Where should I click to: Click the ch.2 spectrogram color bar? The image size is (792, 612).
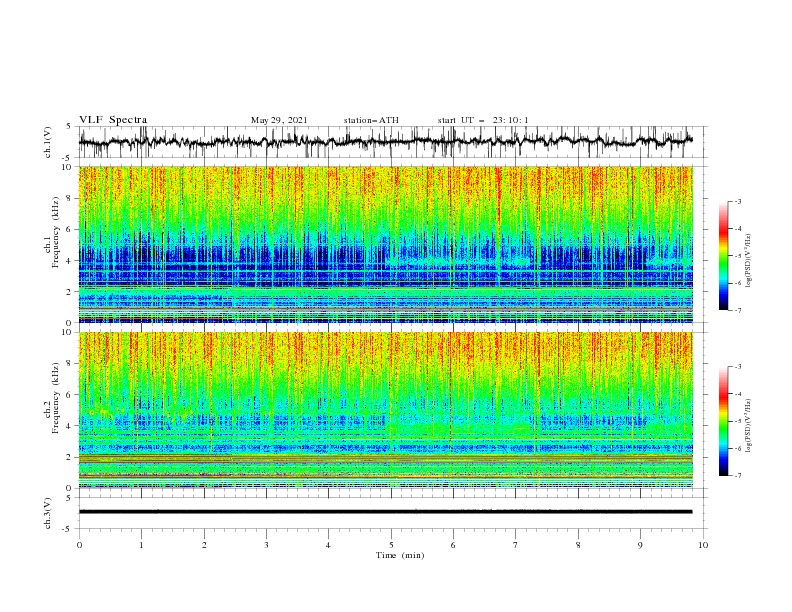pos(723,421)
